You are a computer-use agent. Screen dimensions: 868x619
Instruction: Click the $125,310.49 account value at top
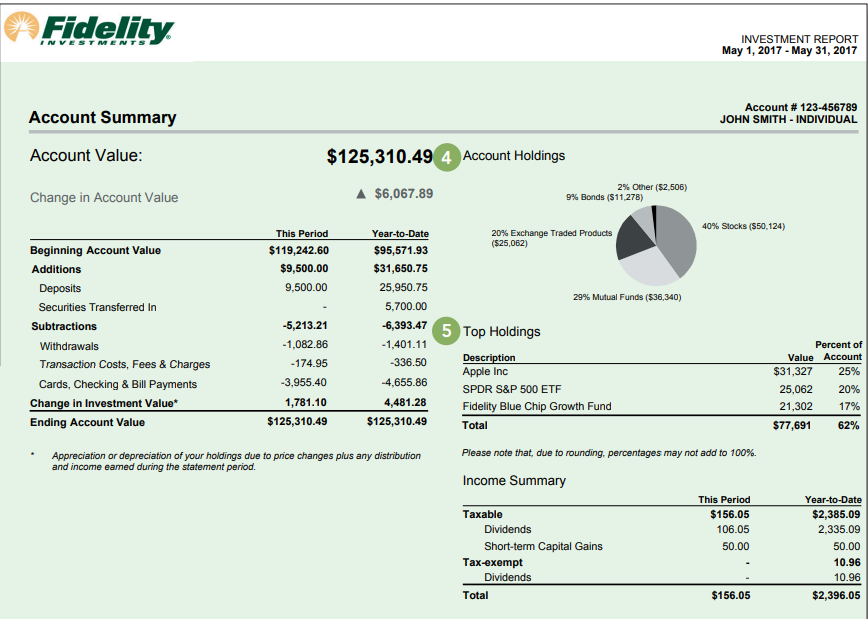tap(380, 157)
